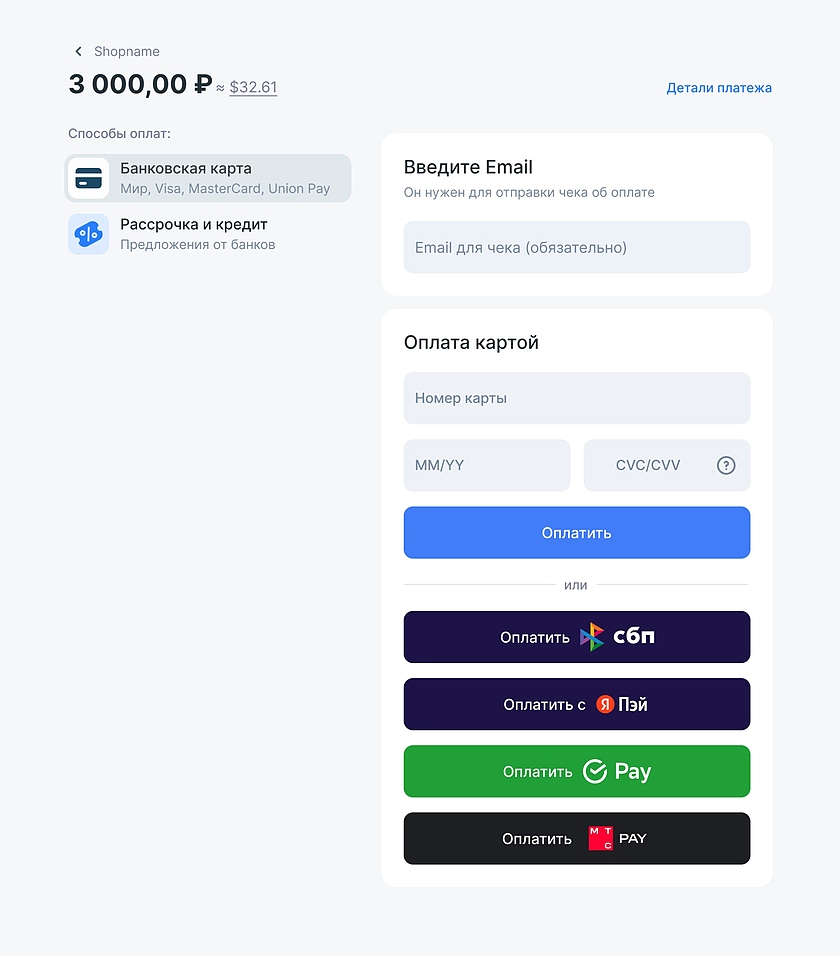Pay with the Оплатить с Пэй button

[x=576, y=704]
